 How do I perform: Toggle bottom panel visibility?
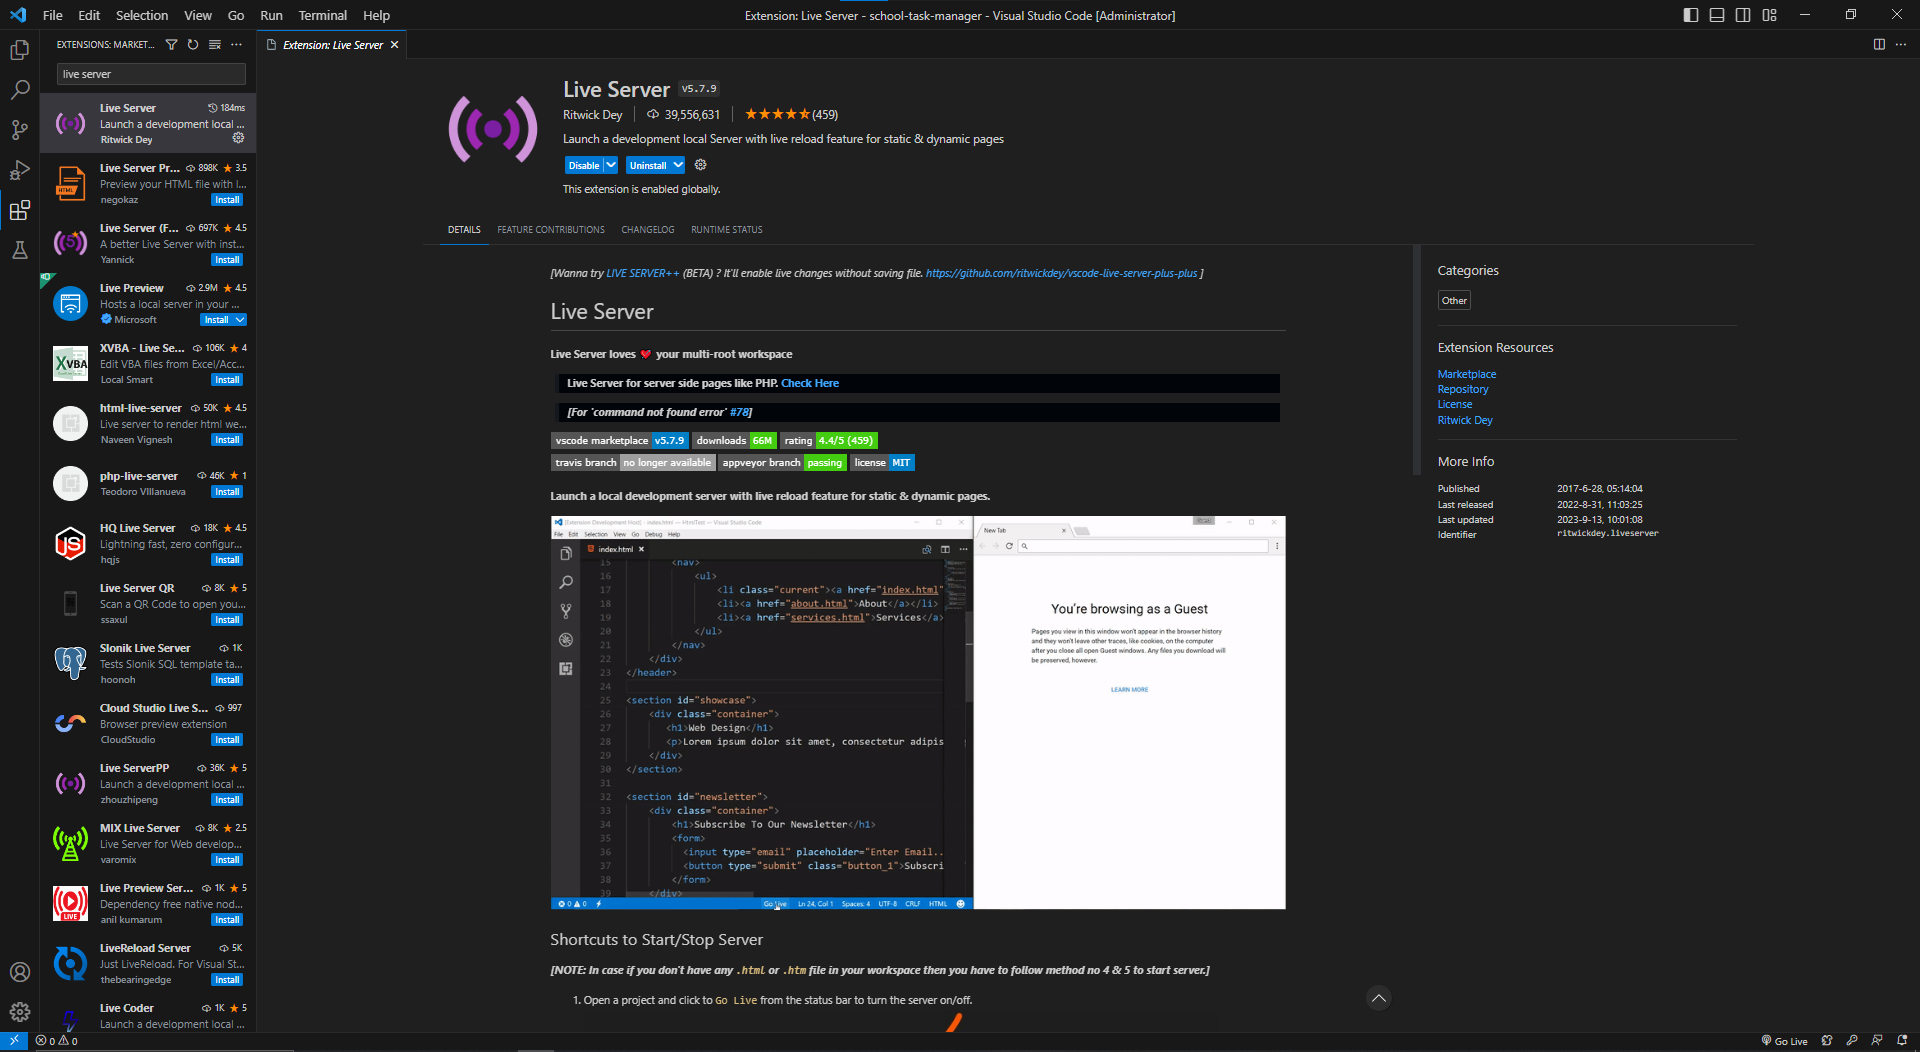tap(1717, 15)
